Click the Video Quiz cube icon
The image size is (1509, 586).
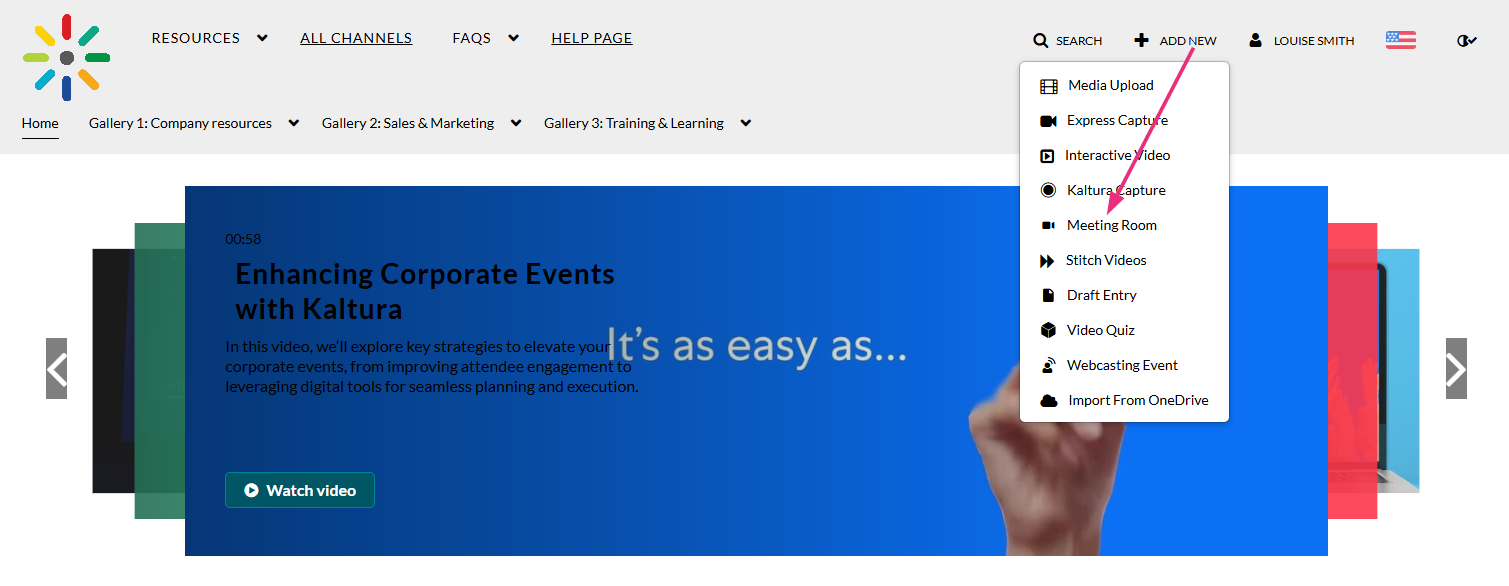tap(1048, 330)
